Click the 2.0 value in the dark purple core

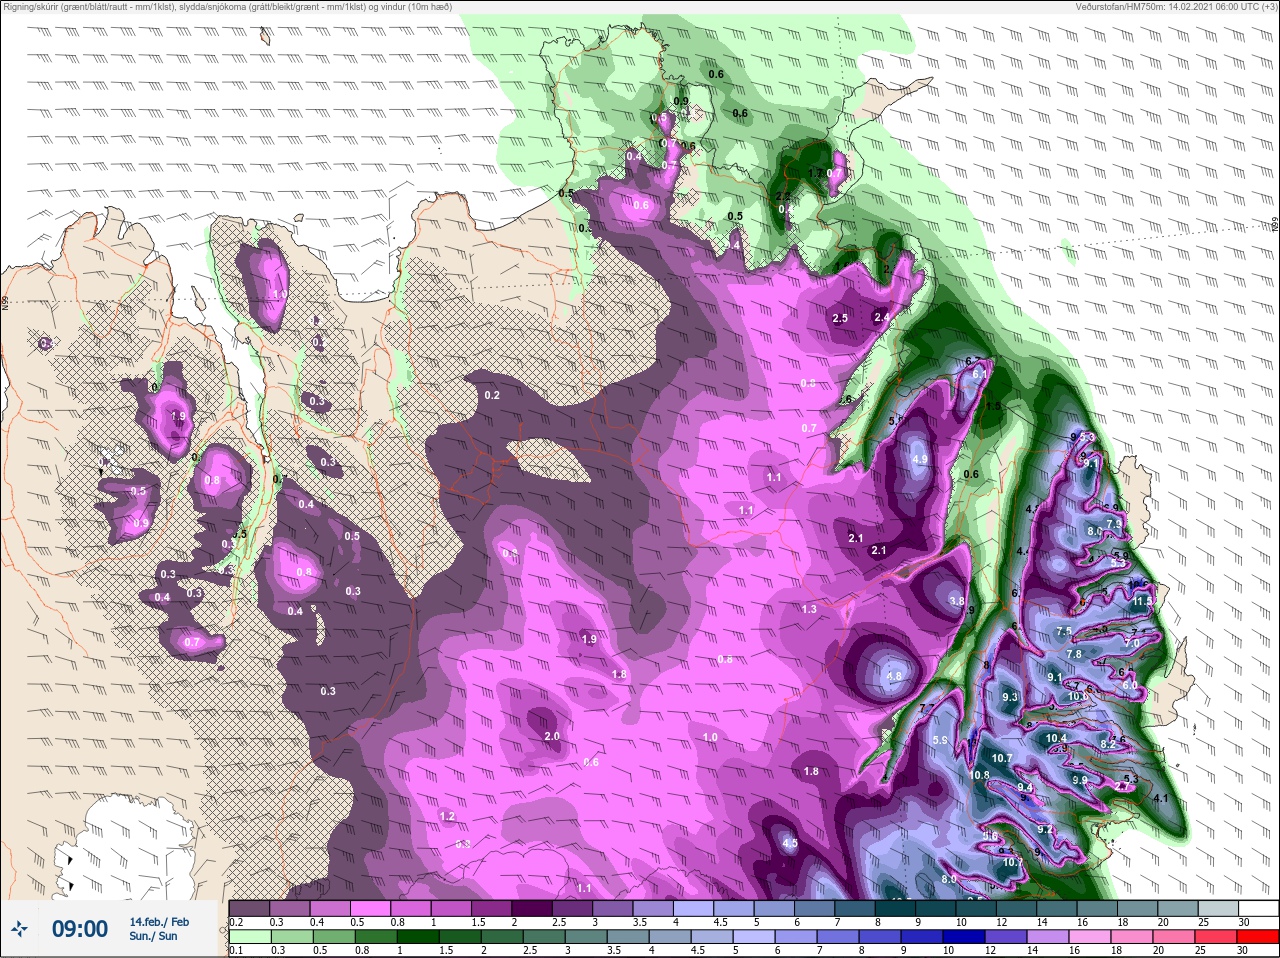(552, 736)
